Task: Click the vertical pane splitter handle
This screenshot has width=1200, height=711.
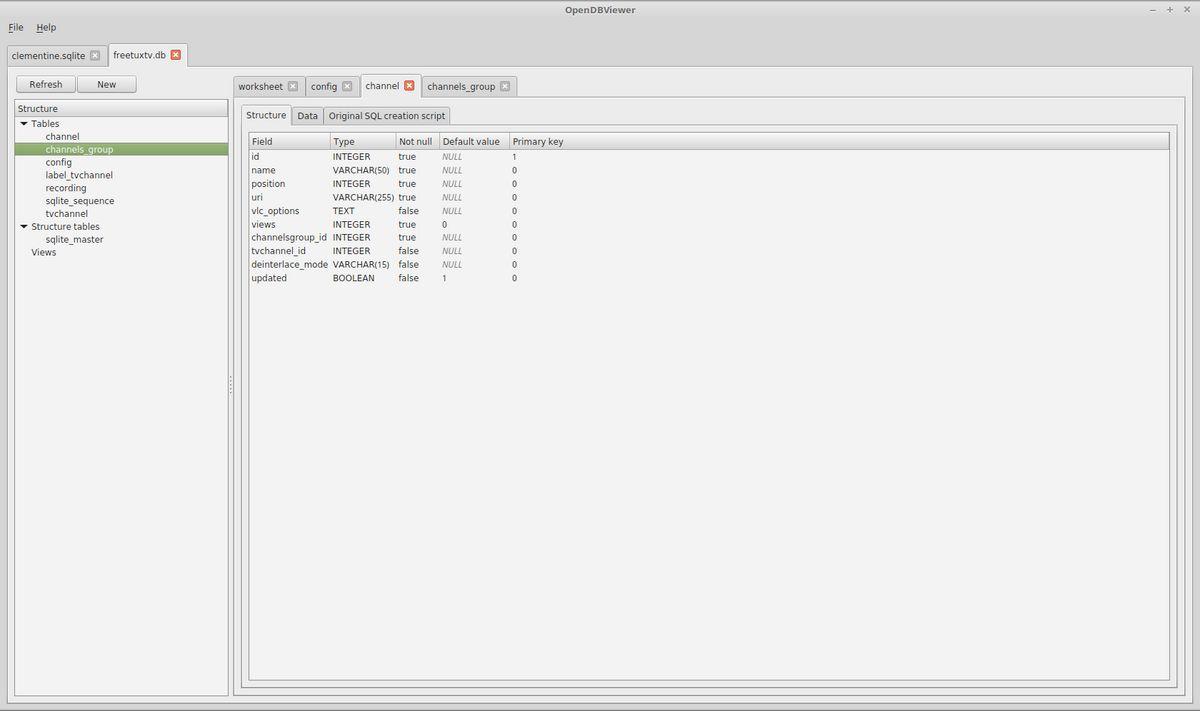Action: pos(231,385)
